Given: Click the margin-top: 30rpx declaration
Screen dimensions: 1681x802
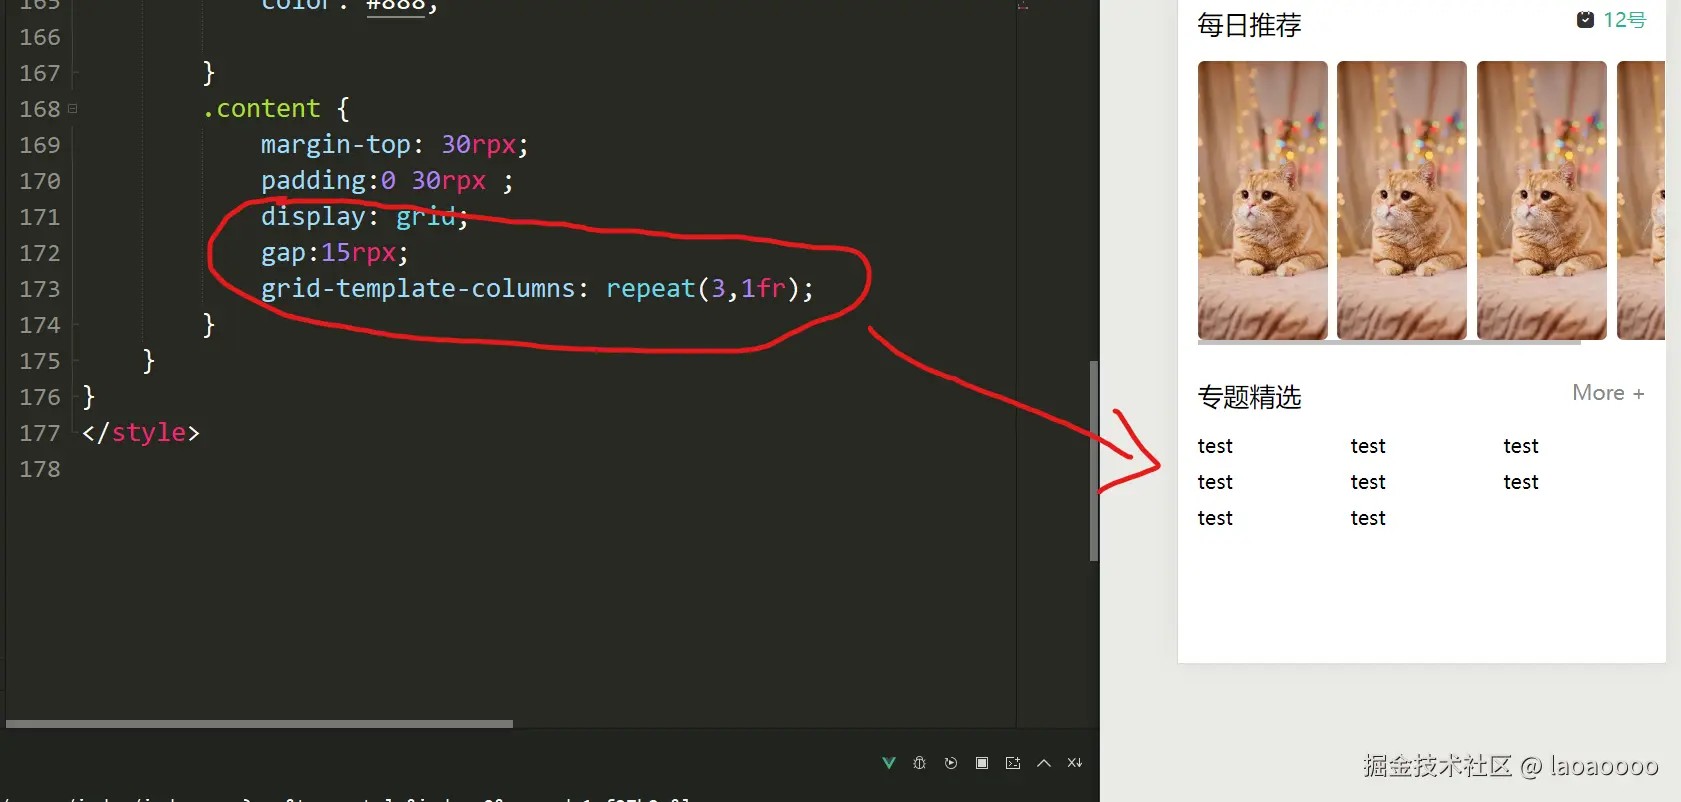Looking at the screenshot, I should tap(394, 145).
